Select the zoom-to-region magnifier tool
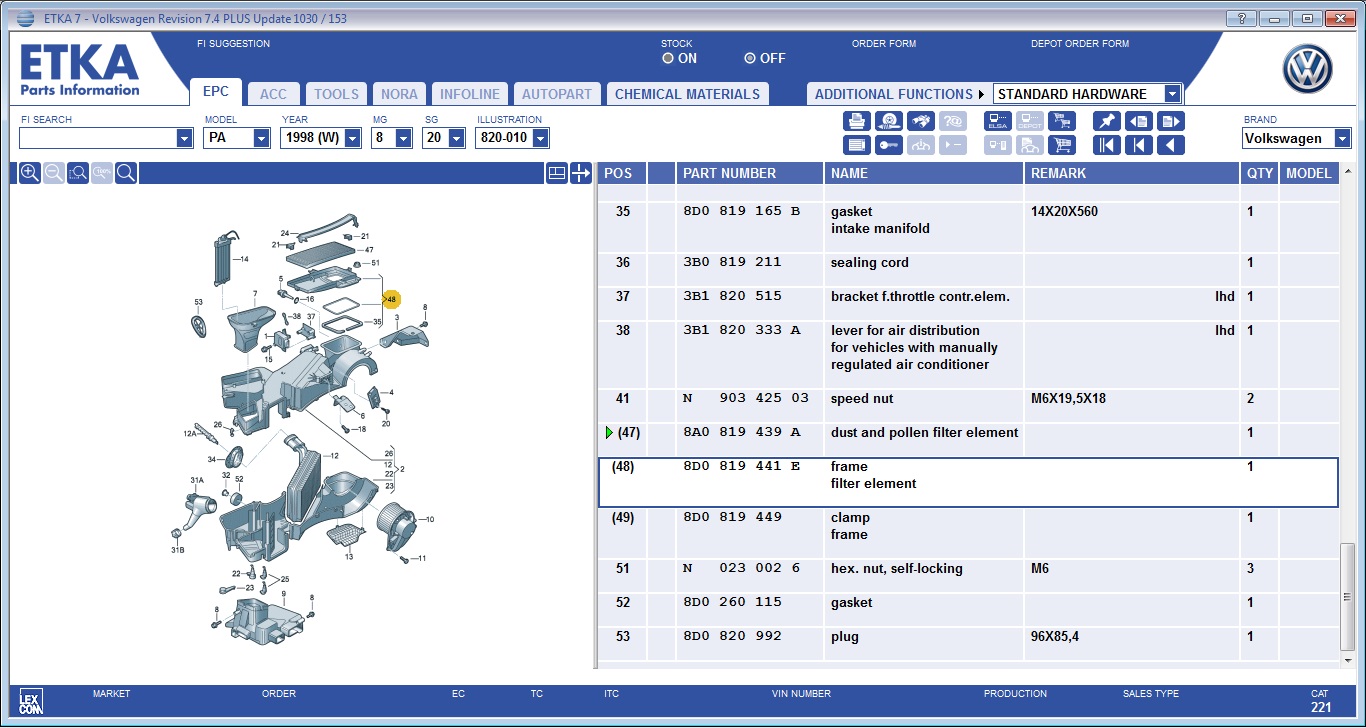The image size is (1366, 728). [78, 173]
